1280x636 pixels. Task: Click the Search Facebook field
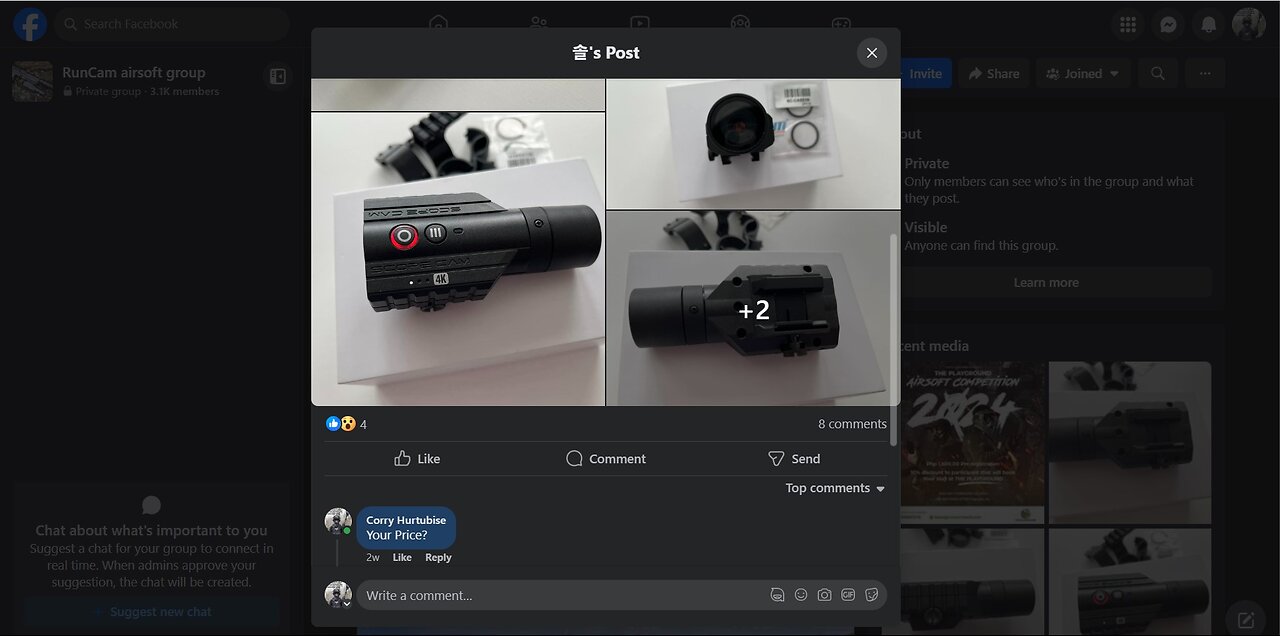172,24
